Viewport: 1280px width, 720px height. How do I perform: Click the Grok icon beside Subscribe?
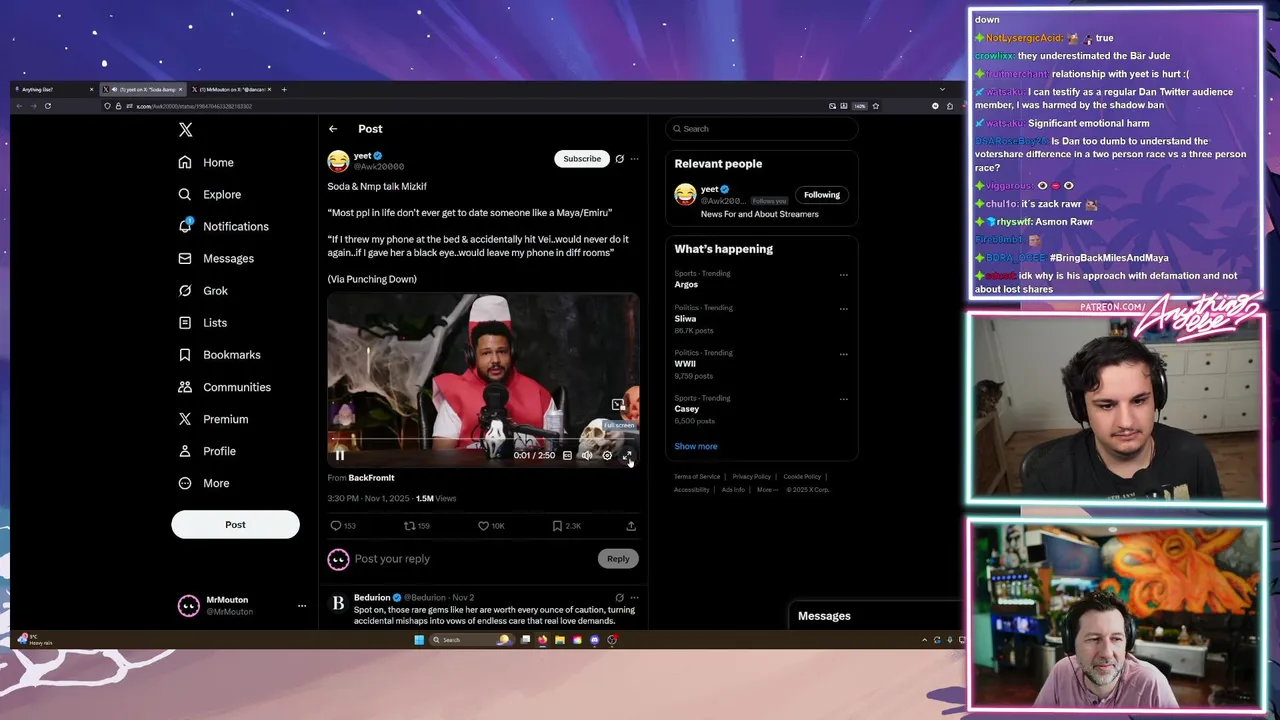[620, 158]
